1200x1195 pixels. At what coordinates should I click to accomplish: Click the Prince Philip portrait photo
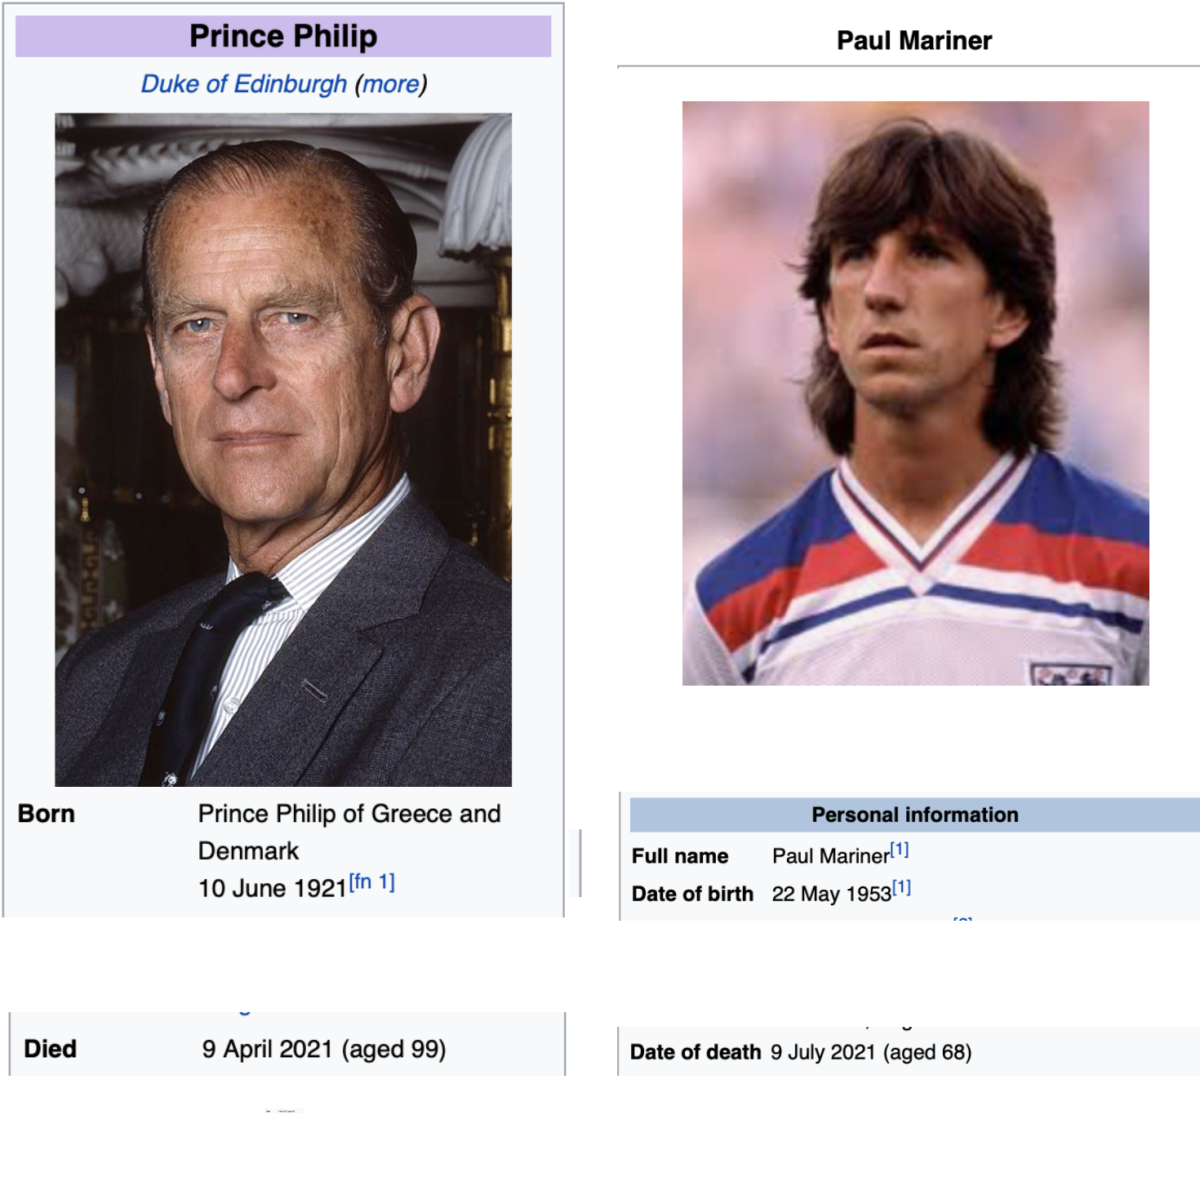coord(283,449)
